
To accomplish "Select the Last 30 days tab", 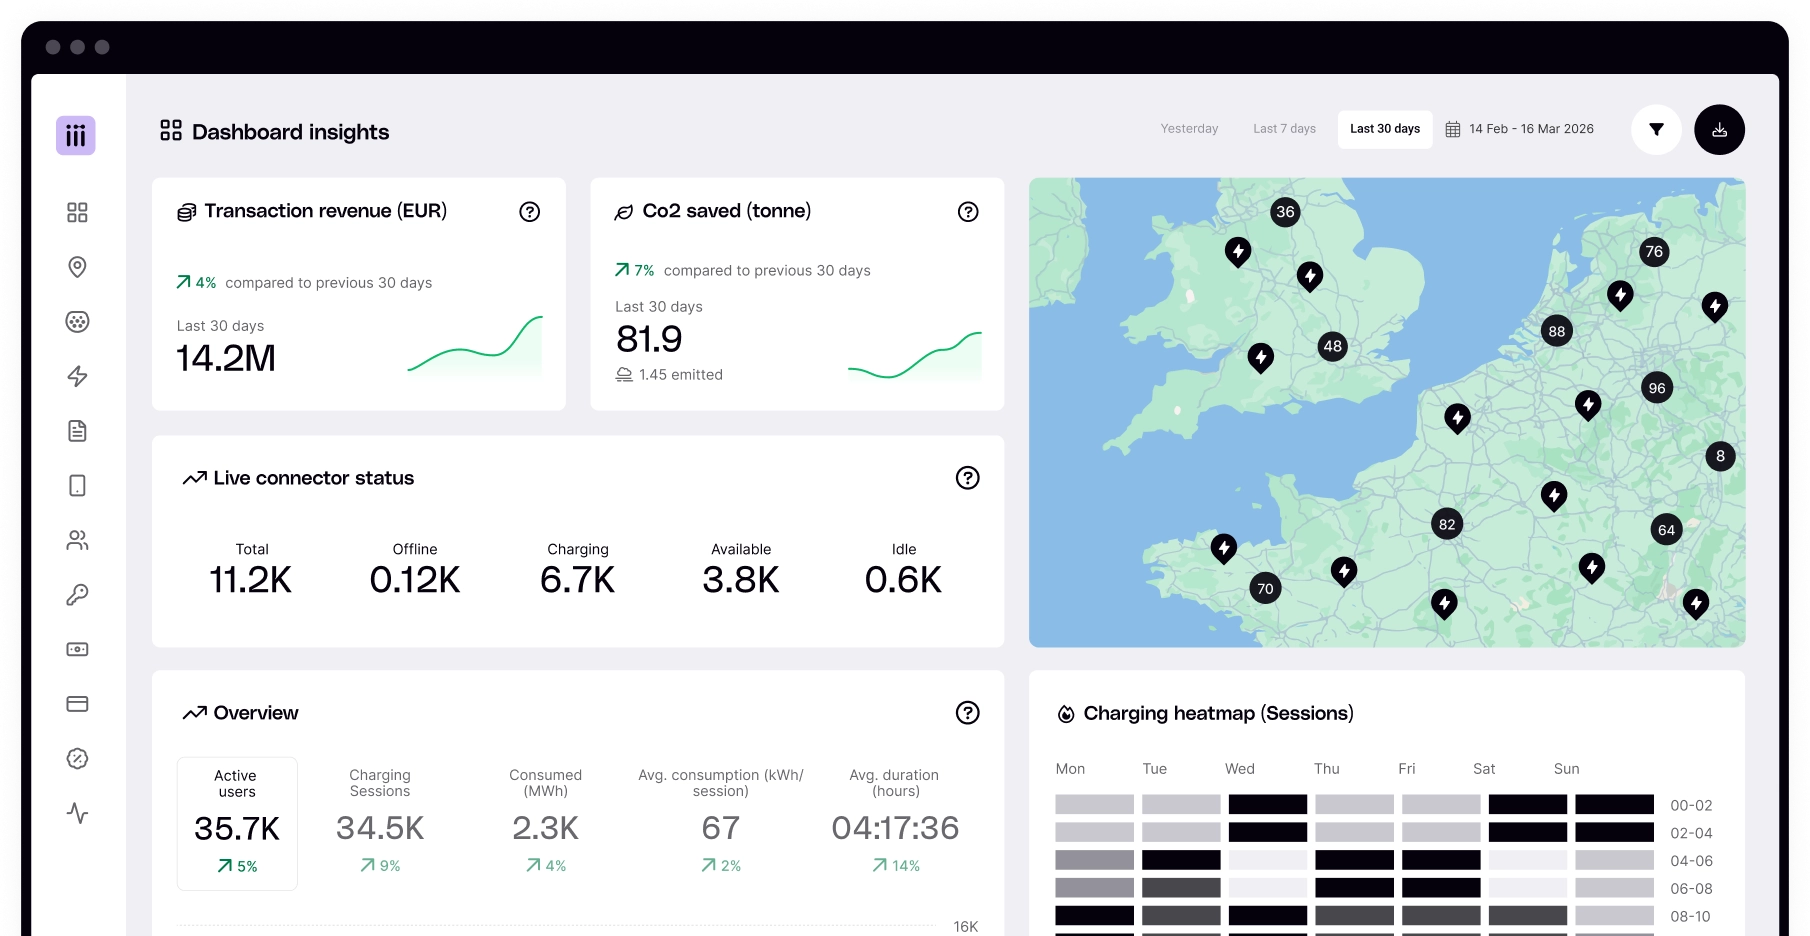I will pos(1385,129).
